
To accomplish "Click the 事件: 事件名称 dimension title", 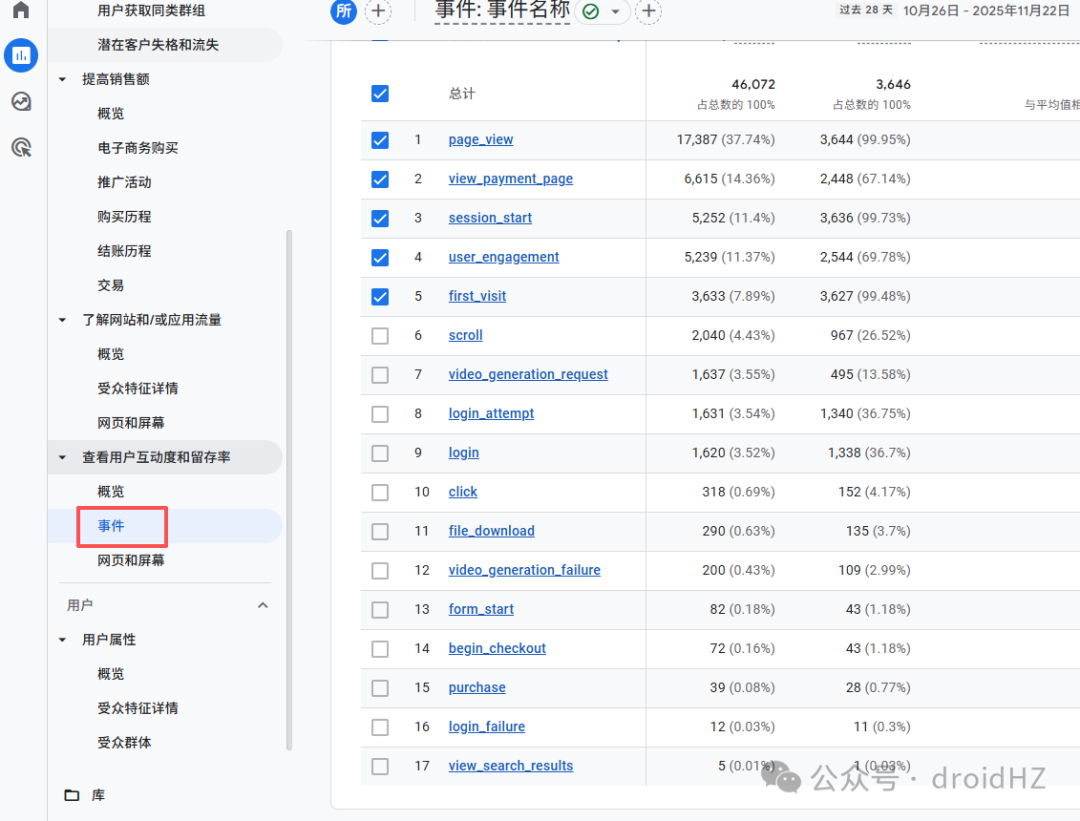I will [x=502, y=10].
